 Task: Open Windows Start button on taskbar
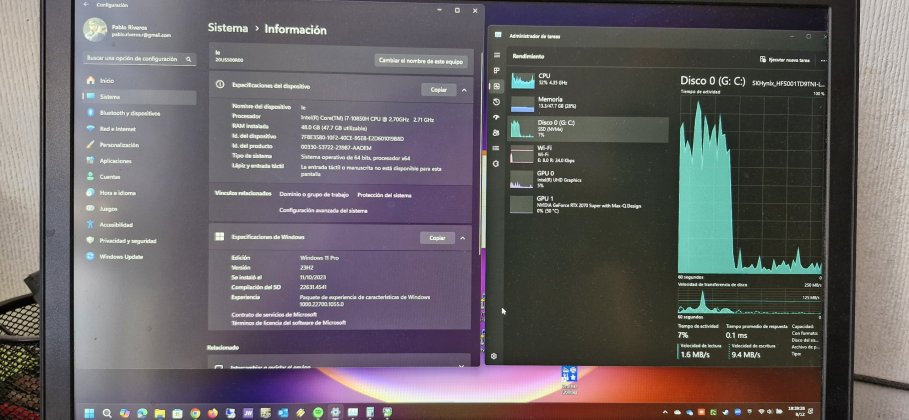89,412
